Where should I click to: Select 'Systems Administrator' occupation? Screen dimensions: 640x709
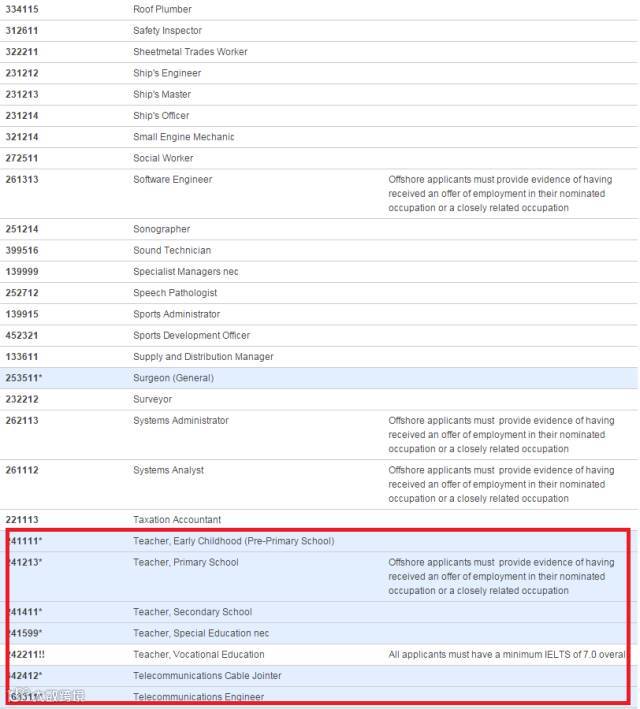pos(180,420)
